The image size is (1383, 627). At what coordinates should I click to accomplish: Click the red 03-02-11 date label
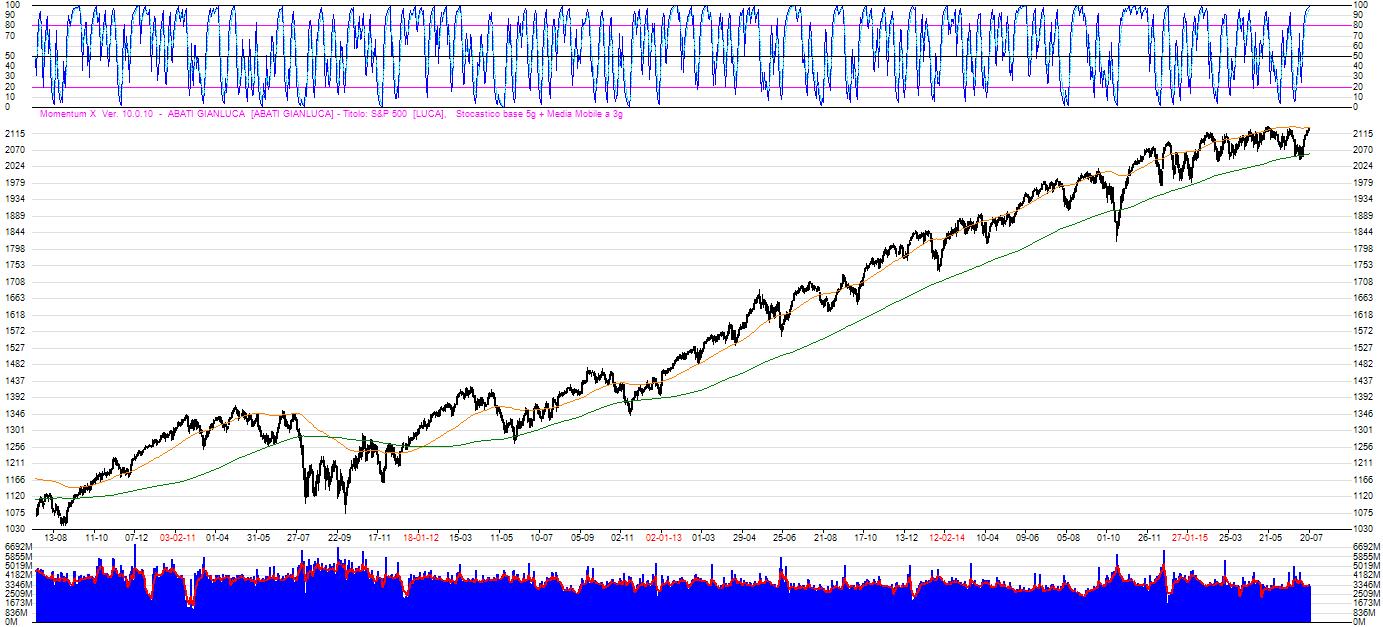coord(176,537)
